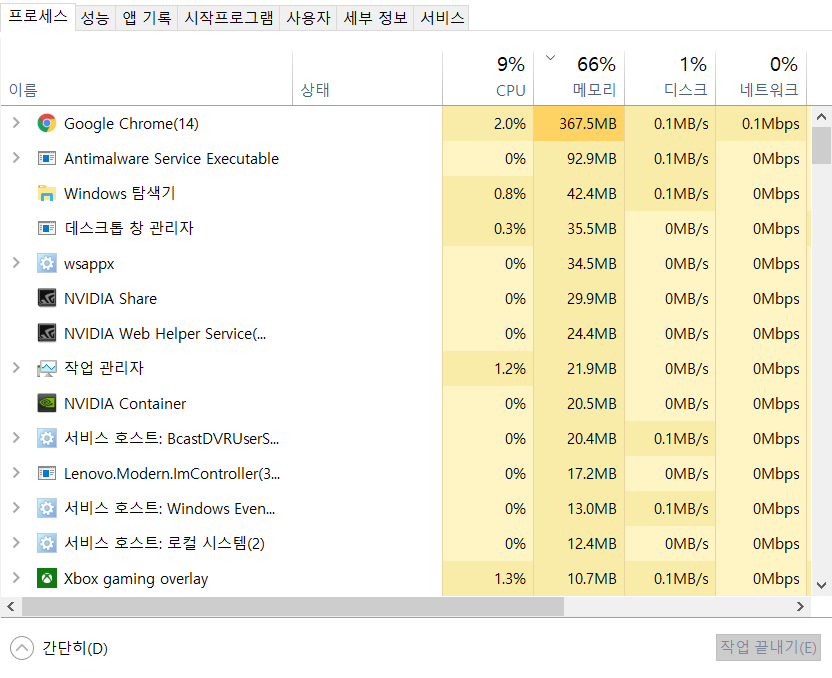Click the horizontal scroll right arrow
The height and width of the screenshot is (678, 832).
tap(800, 606)
